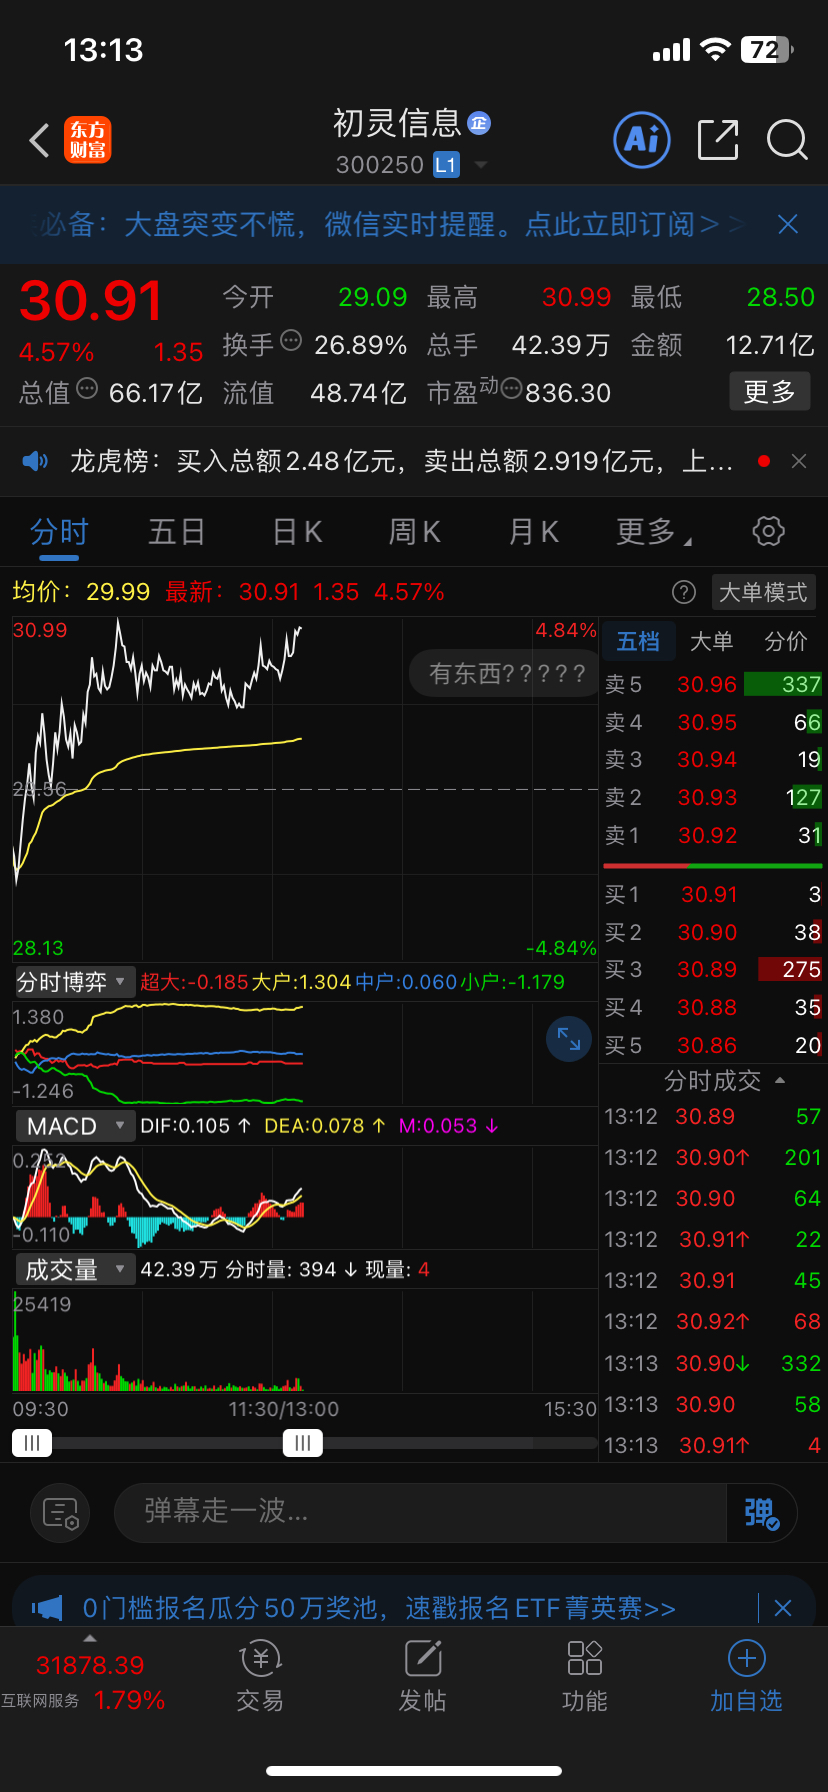Tap the info icon beside 换手
The height and width of the screenshot is (1792, 828).
click(291, 341)
